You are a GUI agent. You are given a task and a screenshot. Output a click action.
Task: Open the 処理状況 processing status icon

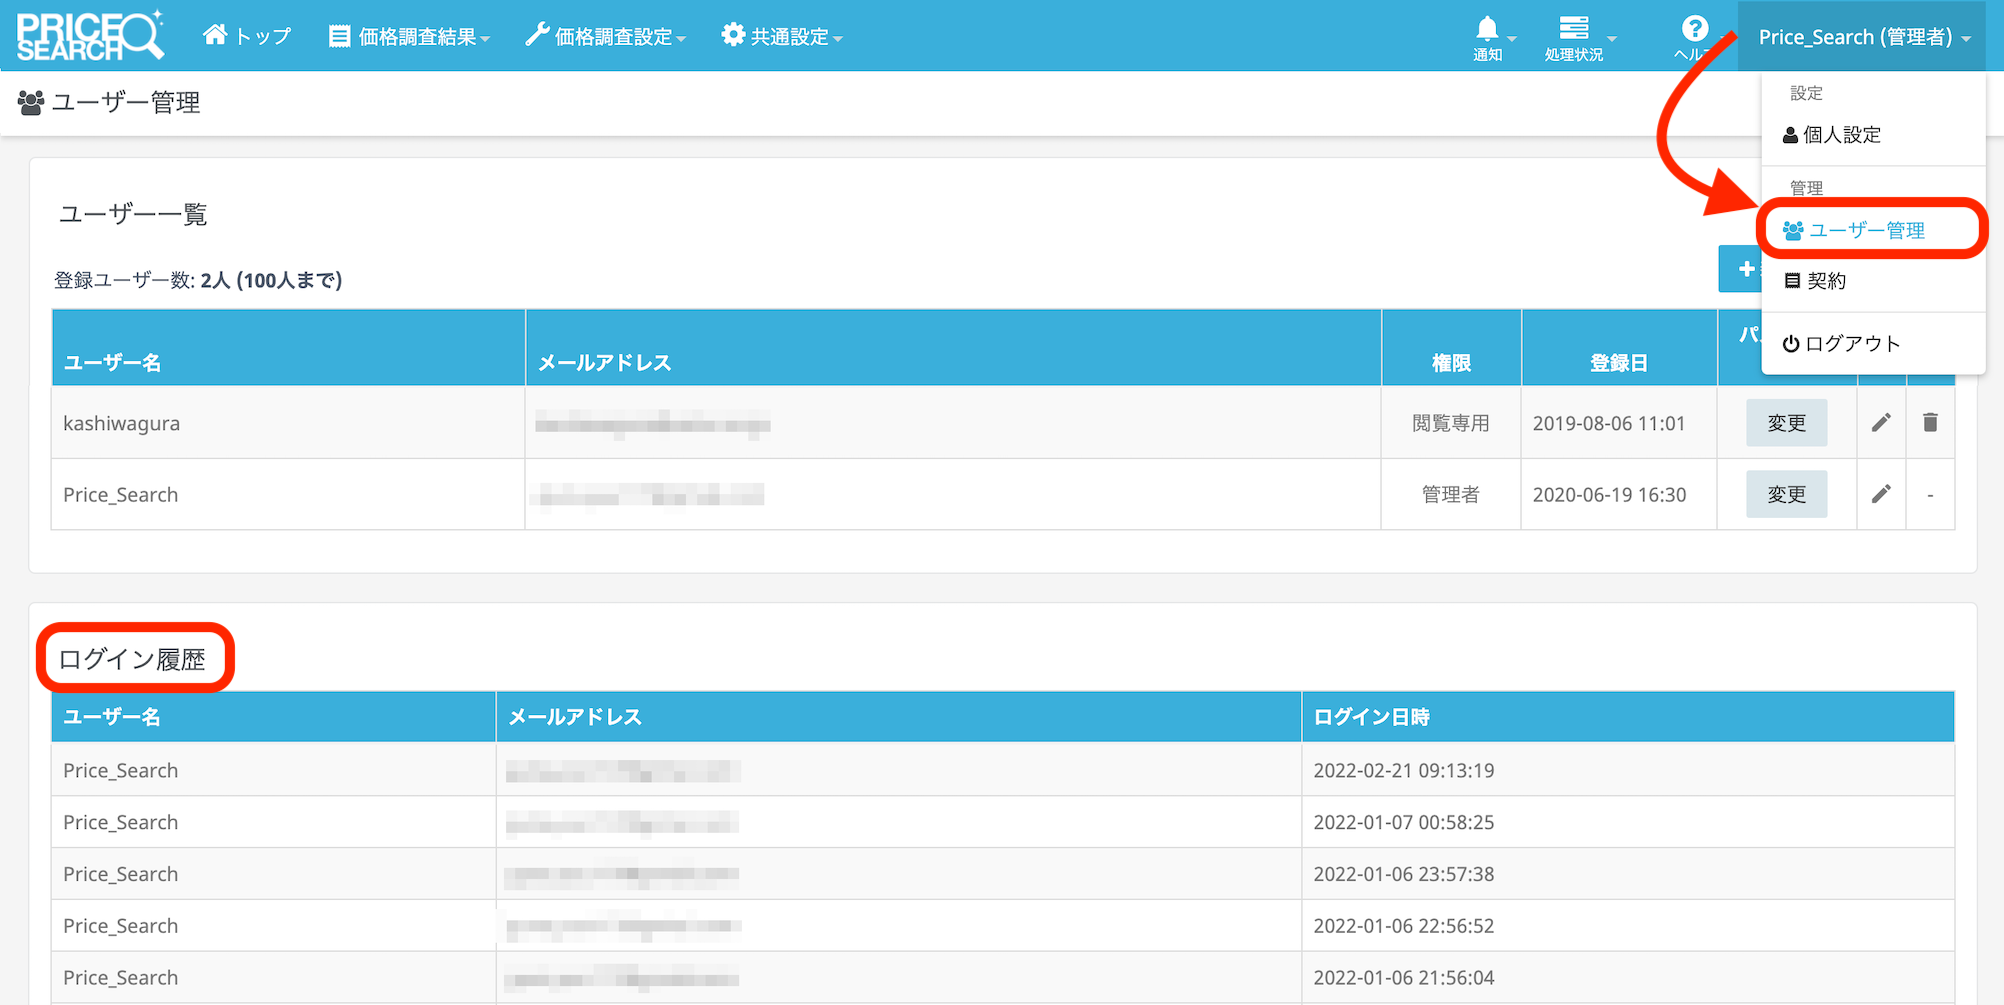[1573, 36]
